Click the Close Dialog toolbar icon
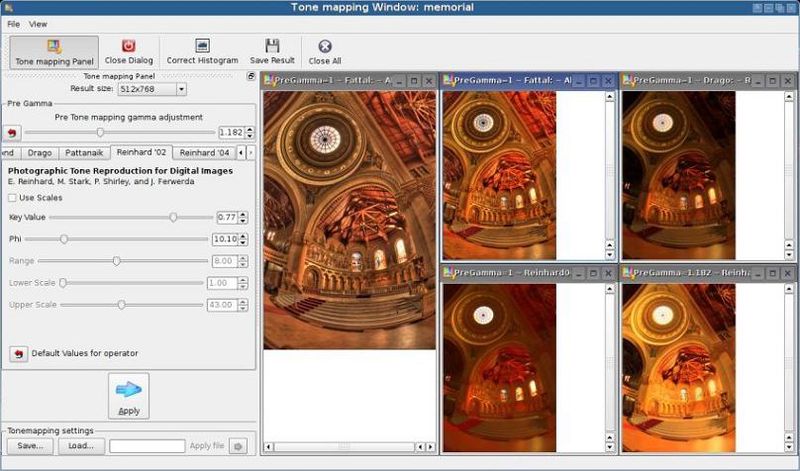The height and width of the screenshot is (471, 800). (x=128, y=46)
